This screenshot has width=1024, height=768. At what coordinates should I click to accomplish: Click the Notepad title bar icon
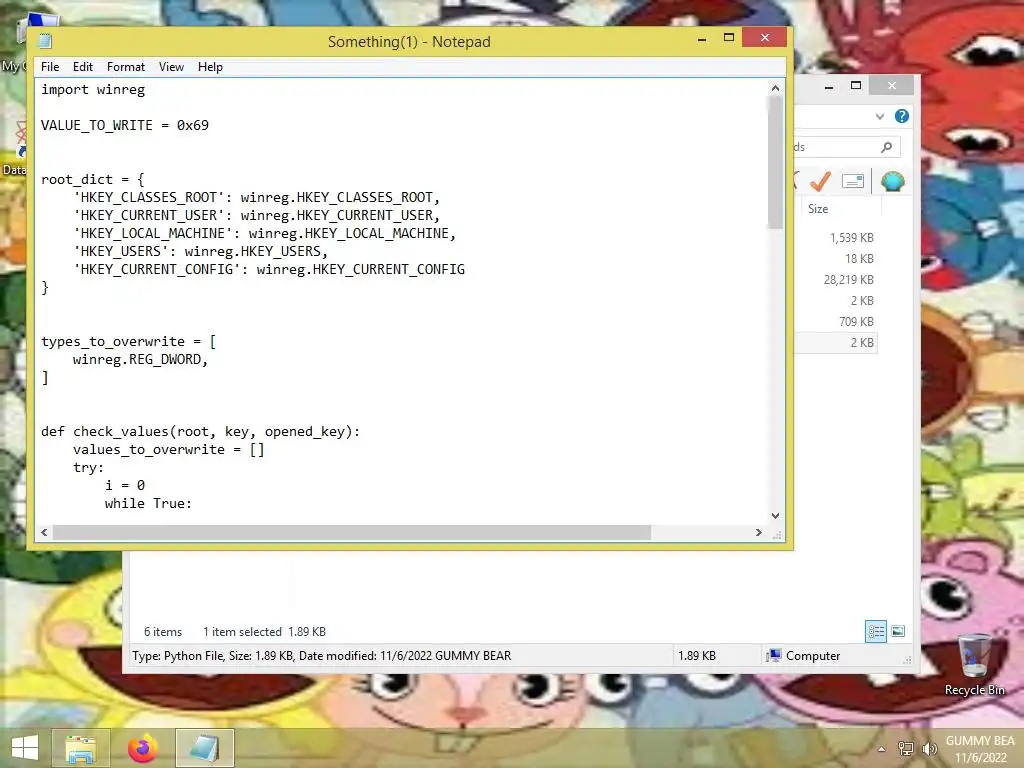(x=45, y=41)
